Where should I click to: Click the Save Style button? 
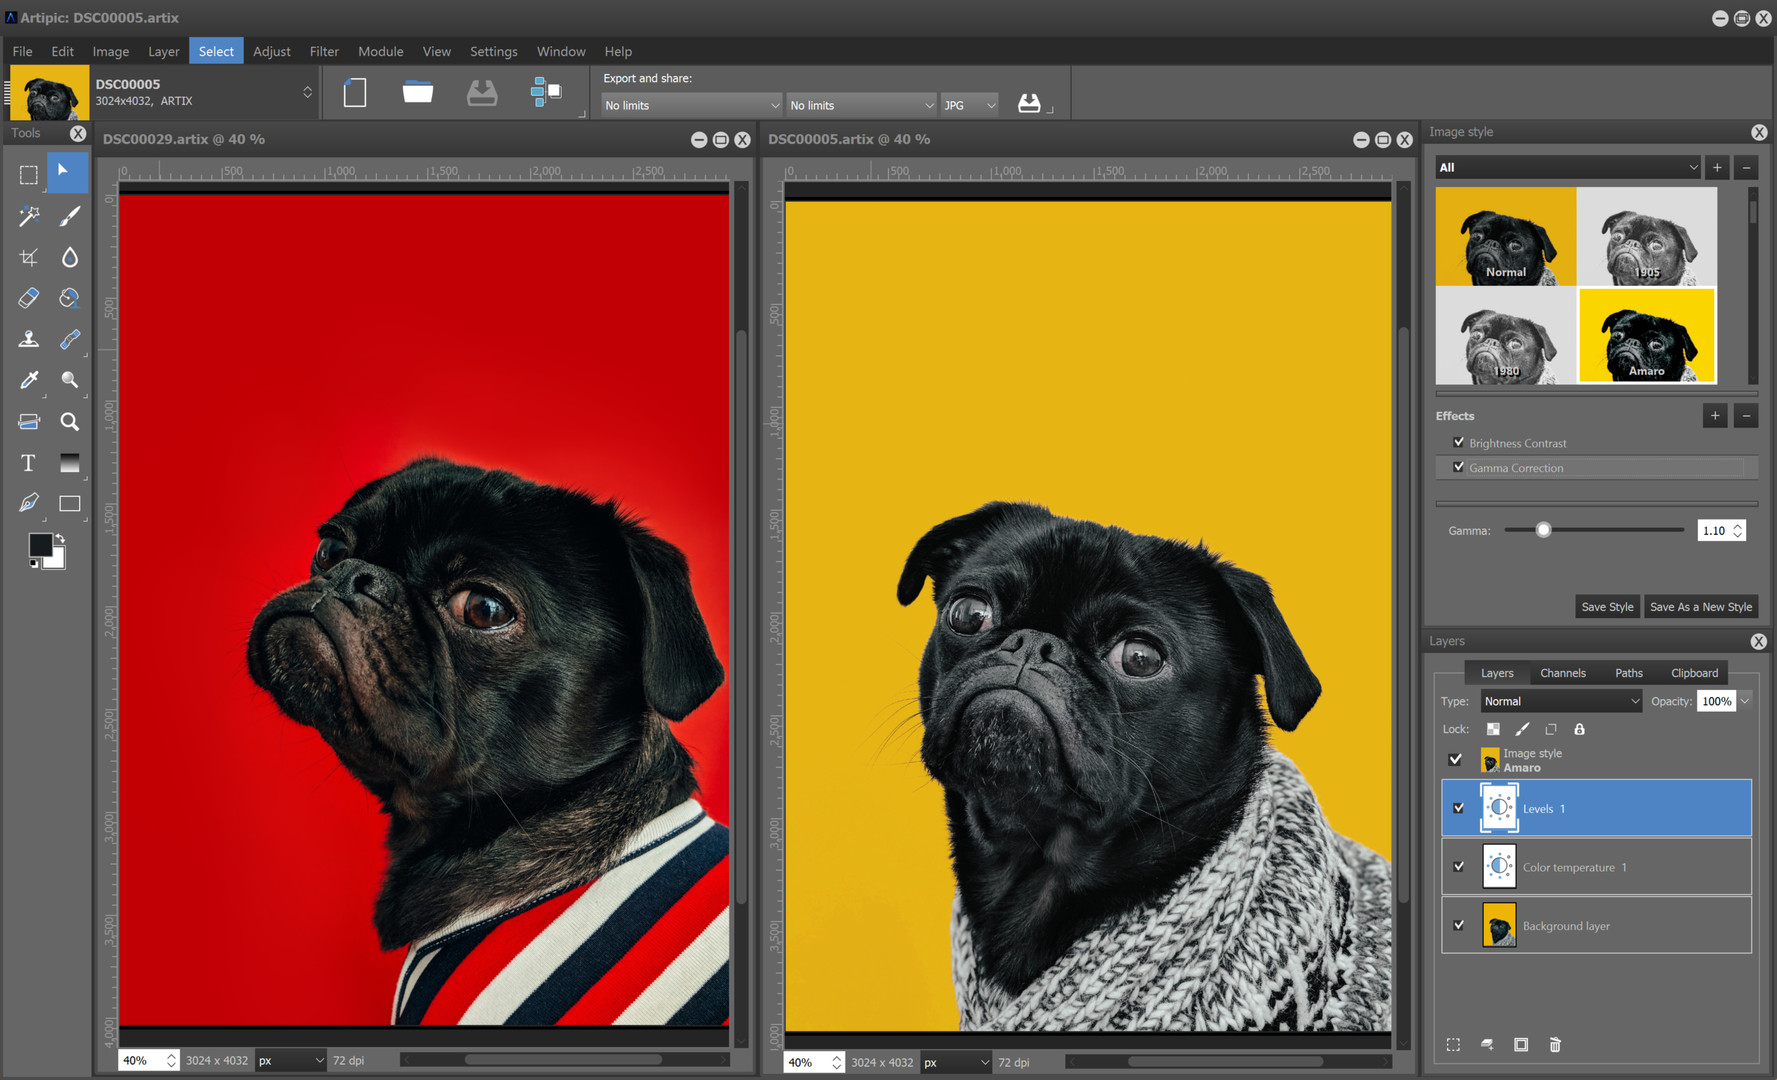tap(1607, 606)
